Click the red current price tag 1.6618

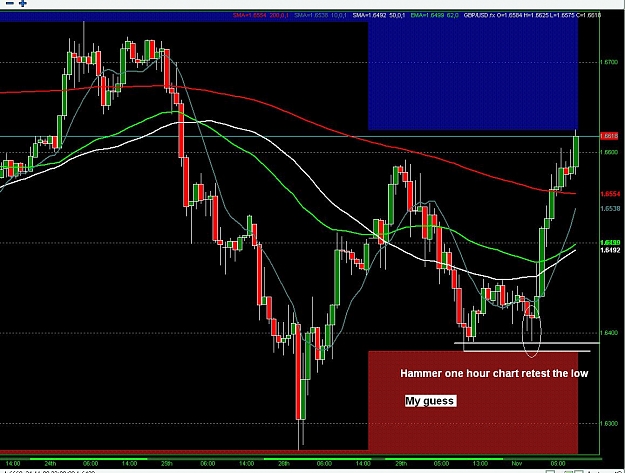609,136
